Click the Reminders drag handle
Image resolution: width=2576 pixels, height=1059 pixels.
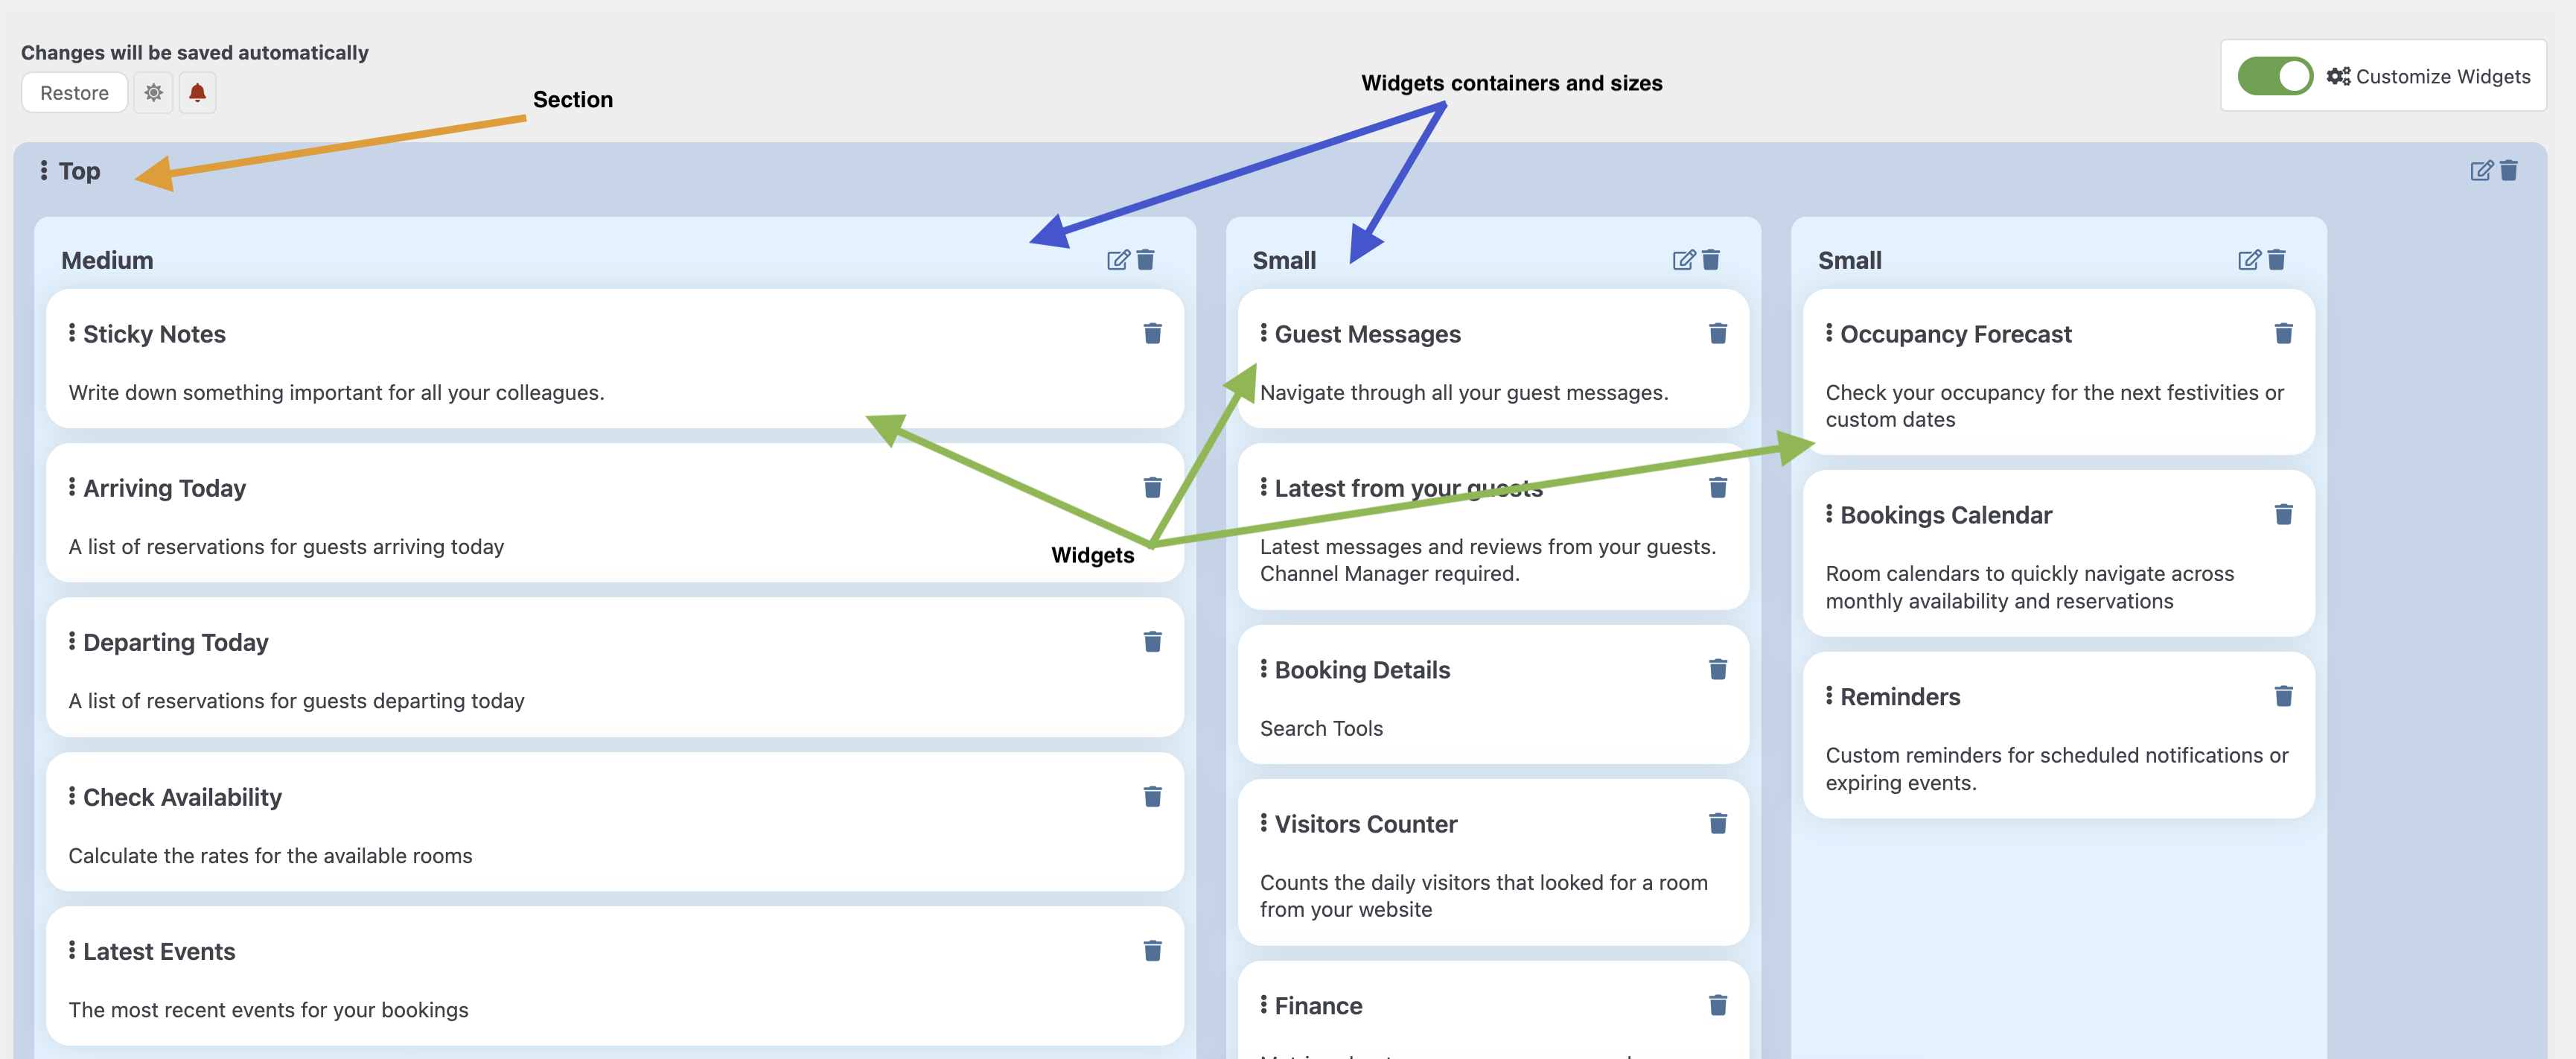point(1829,696)
